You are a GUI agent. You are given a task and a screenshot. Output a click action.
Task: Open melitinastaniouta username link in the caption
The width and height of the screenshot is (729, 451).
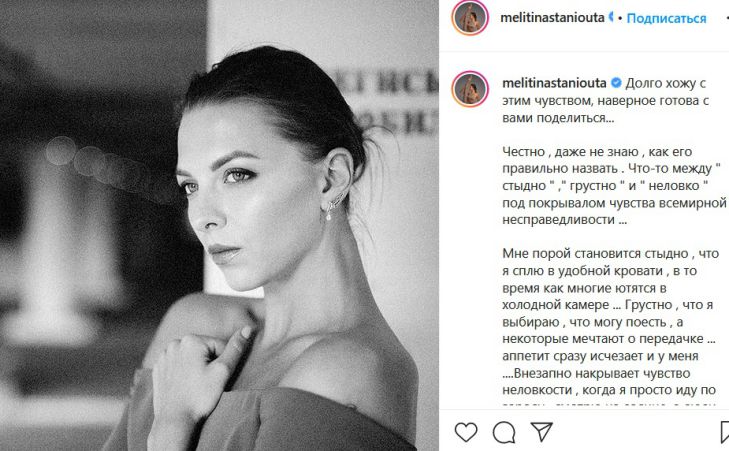554,83
